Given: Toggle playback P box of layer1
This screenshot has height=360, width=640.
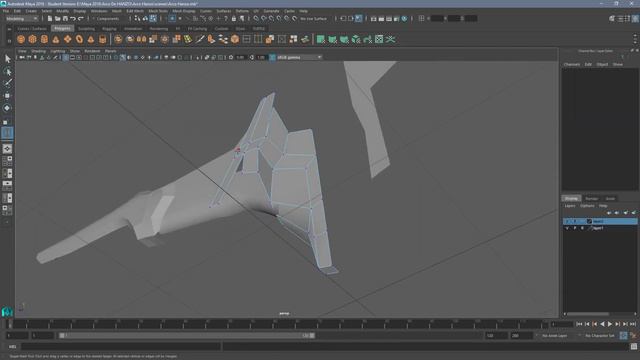Looking at the screenshot, I should click(575, 228).
